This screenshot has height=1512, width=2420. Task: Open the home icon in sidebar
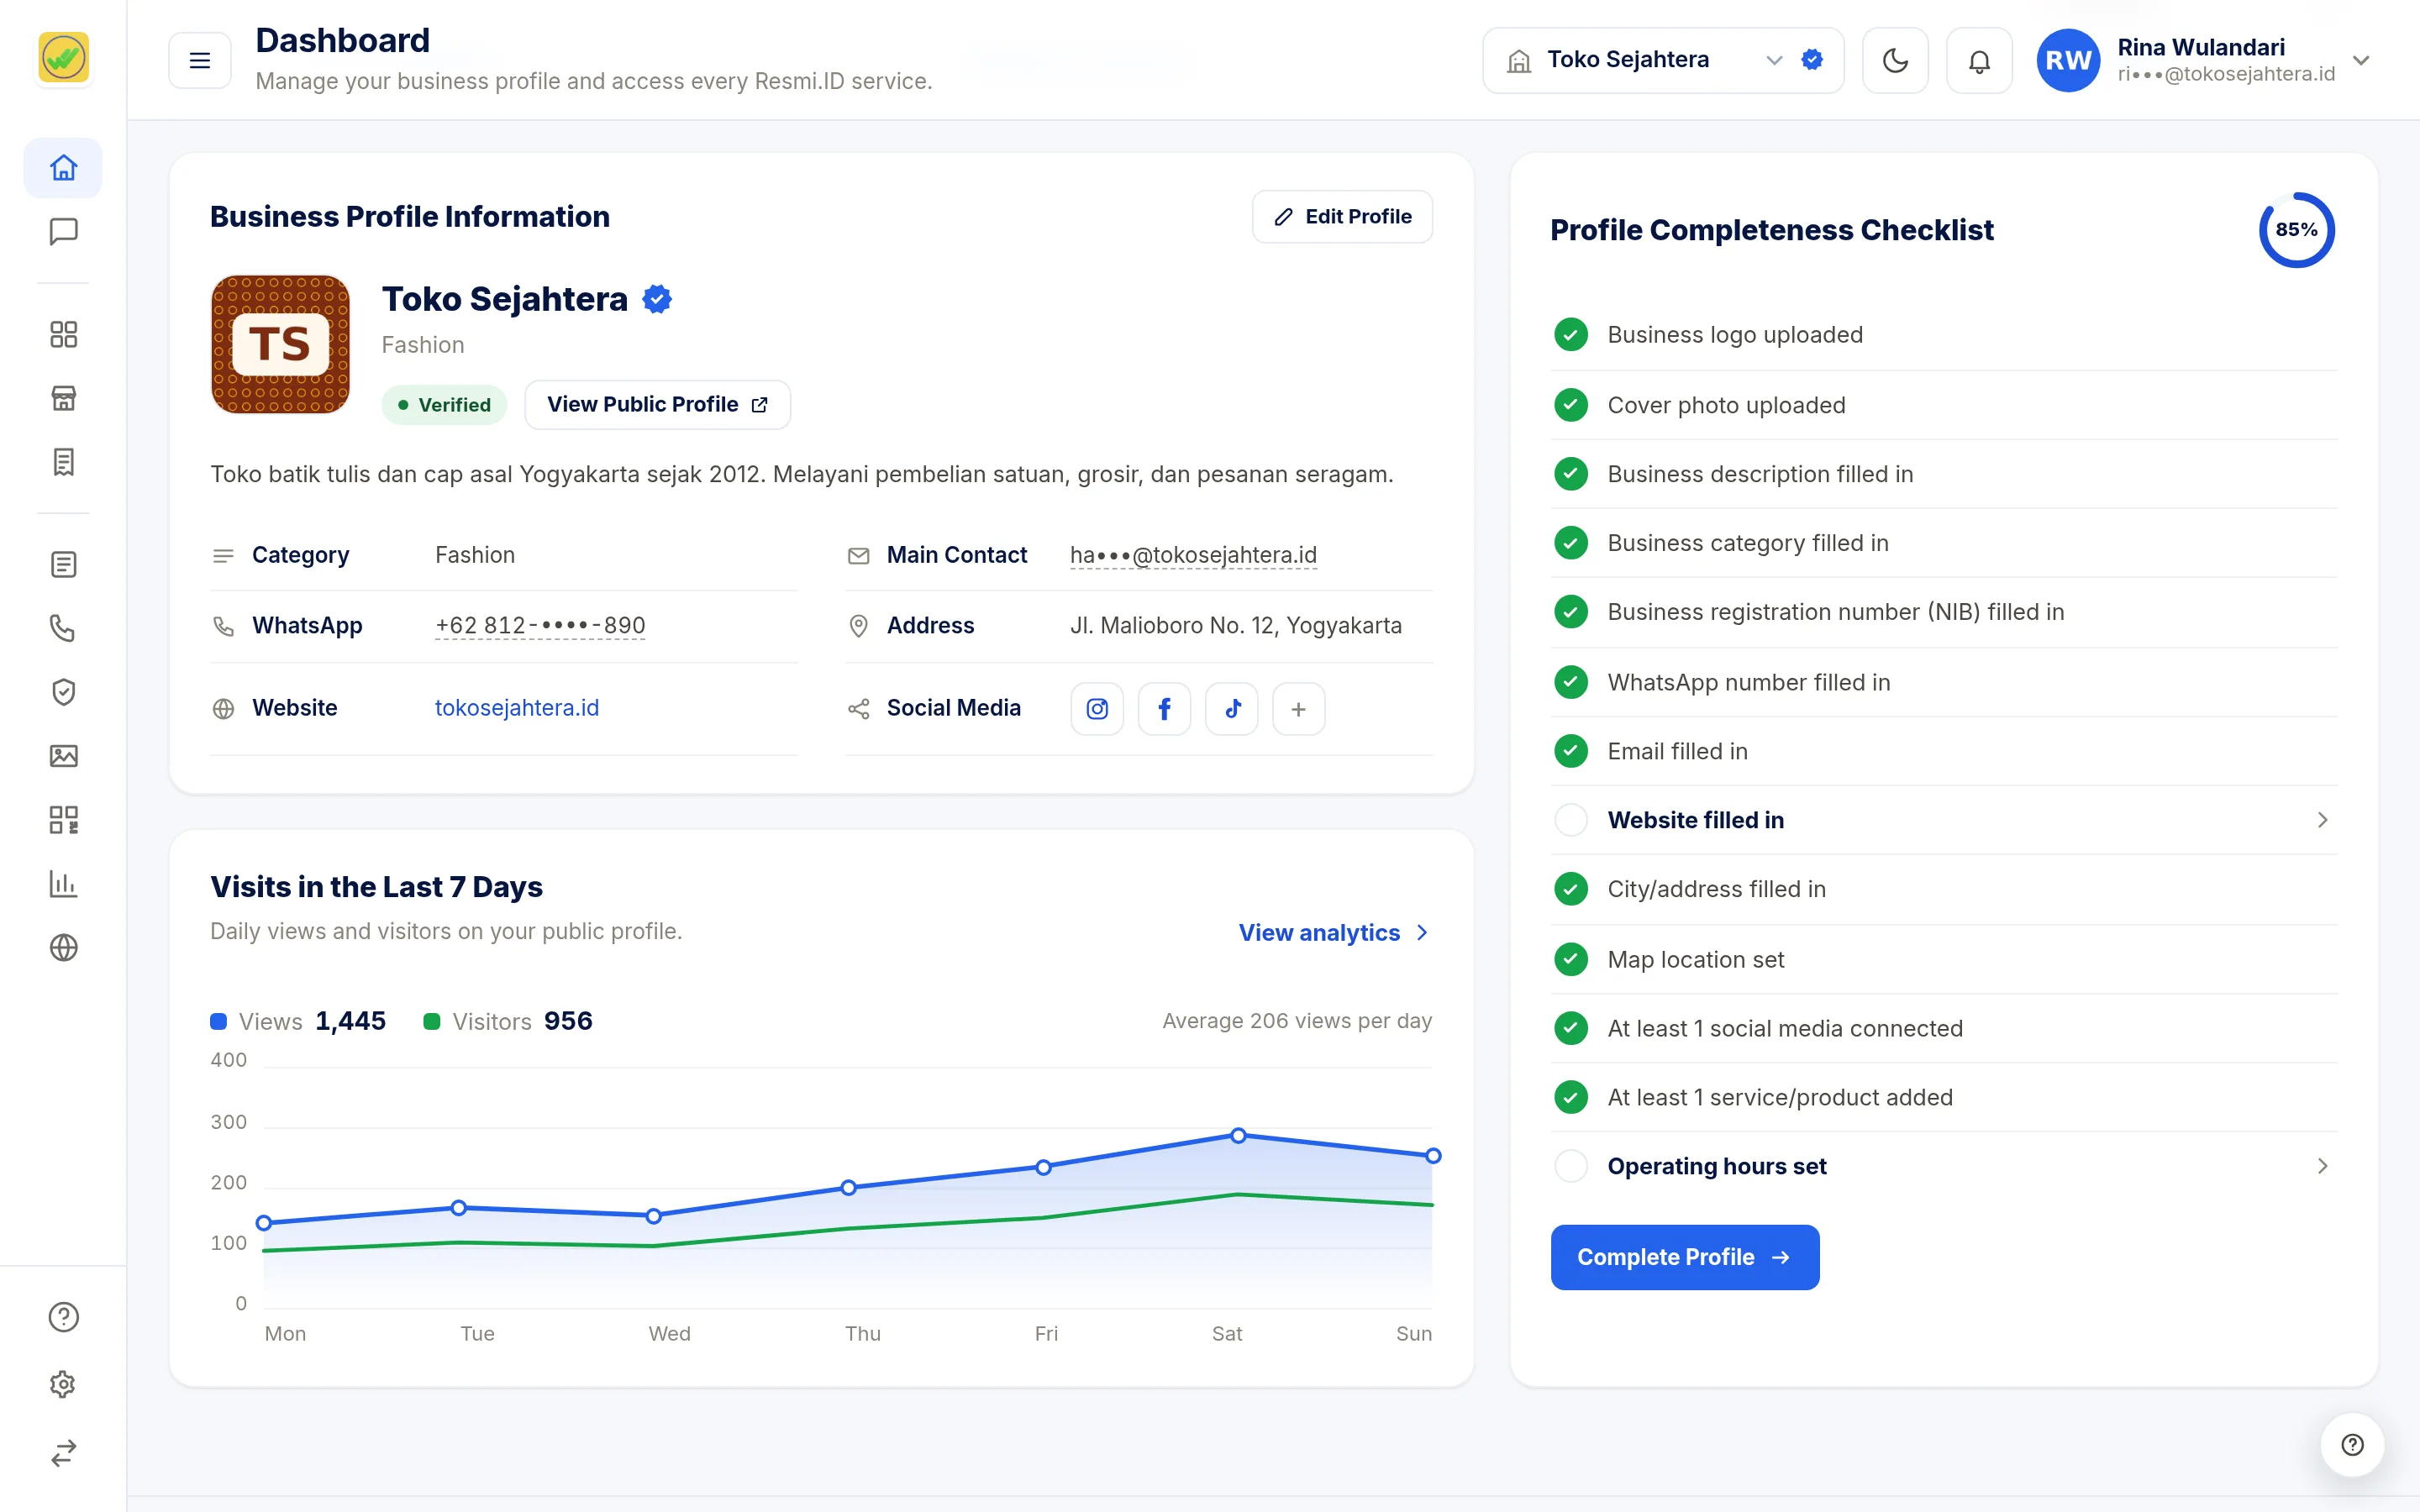click(63, 168)
